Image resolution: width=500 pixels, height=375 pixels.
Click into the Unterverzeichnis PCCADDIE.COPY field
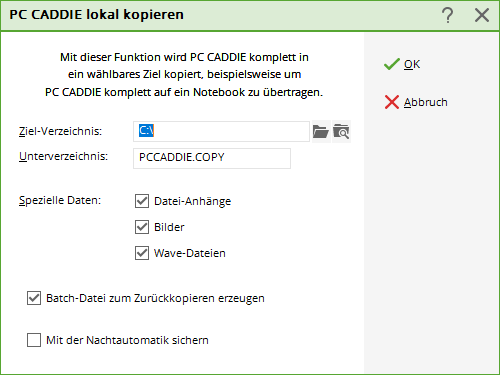tap(212, 158)
